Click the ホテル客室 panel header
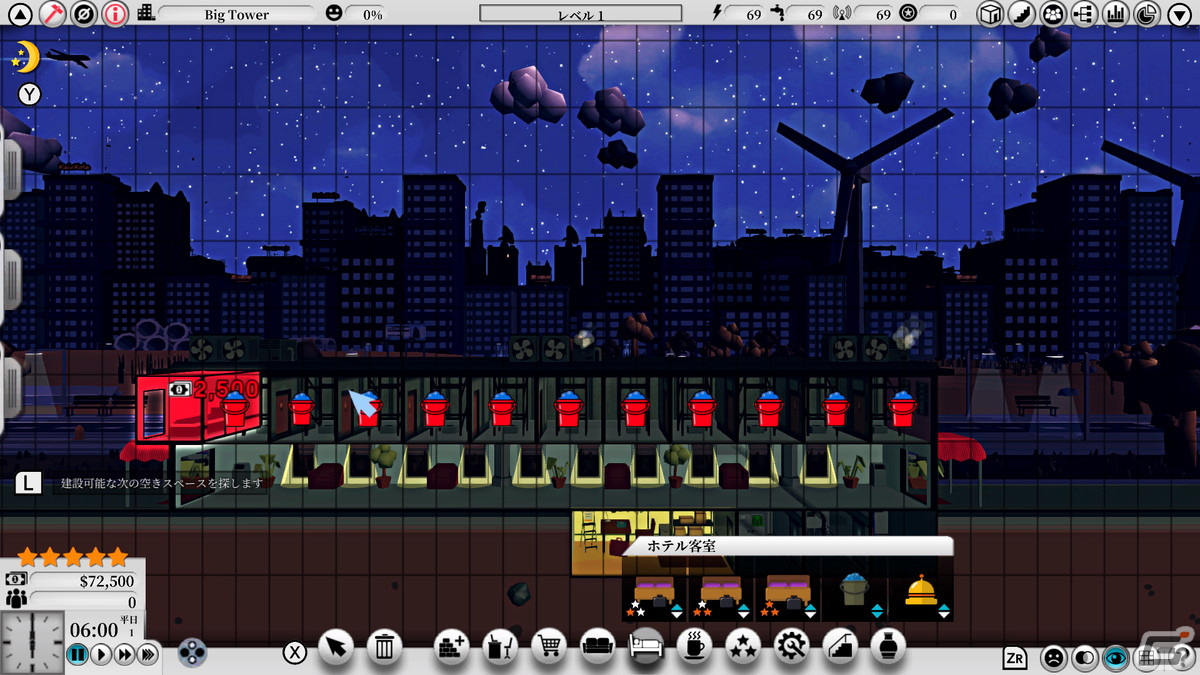 point(787,546)
